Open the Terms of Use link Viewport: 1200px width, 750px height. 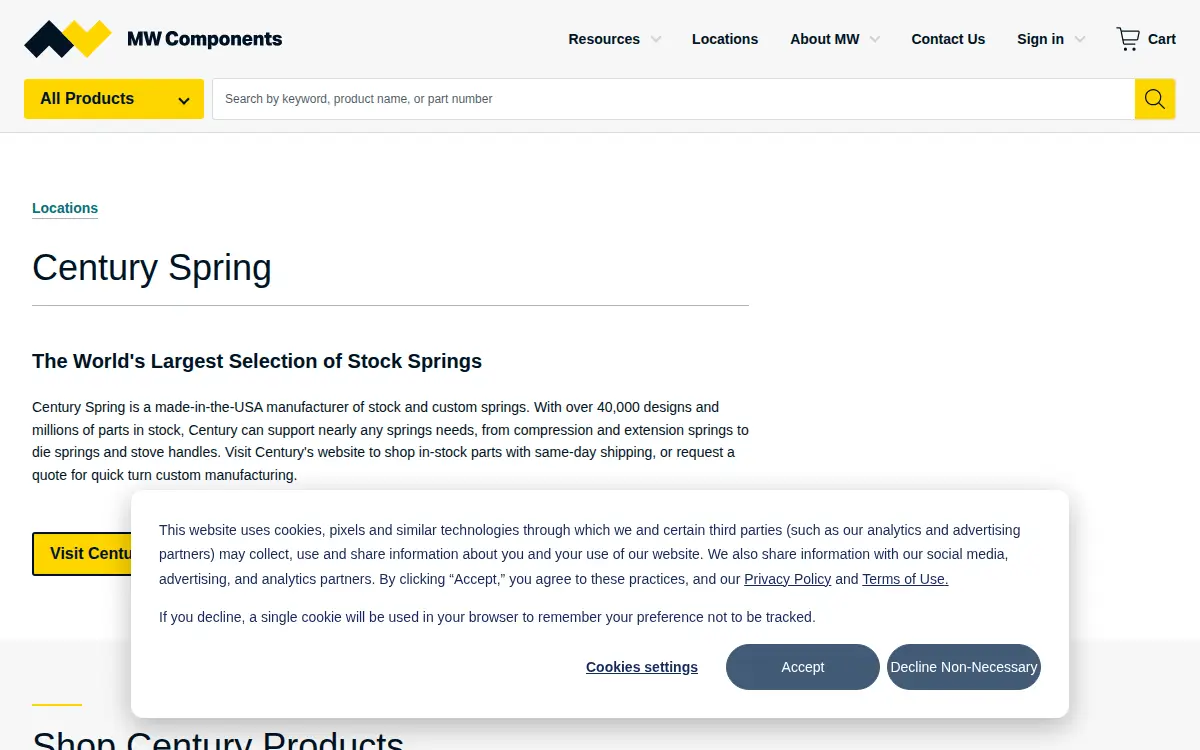[905, 579]
